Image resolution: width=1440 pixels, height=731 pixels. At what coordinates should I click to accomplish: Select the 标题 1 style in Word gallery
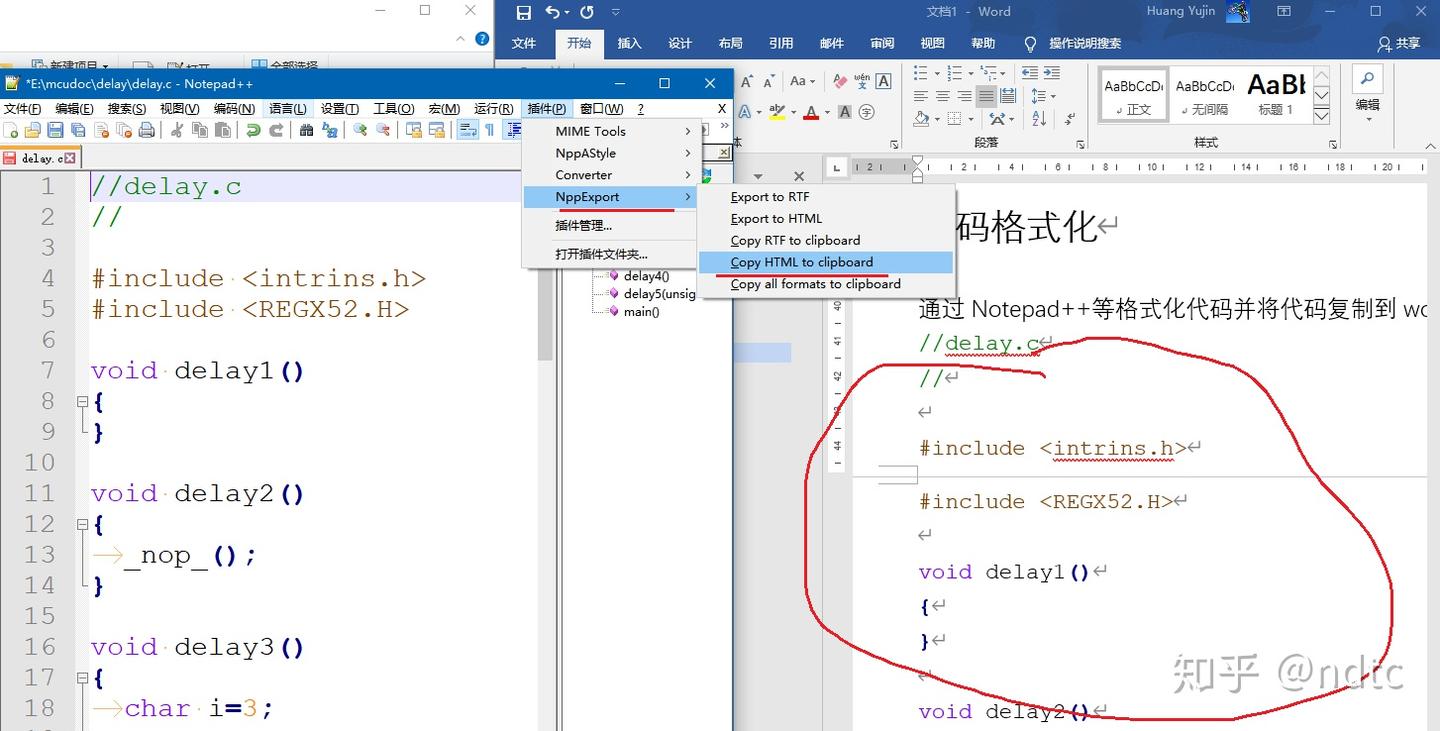point(1275,96)
